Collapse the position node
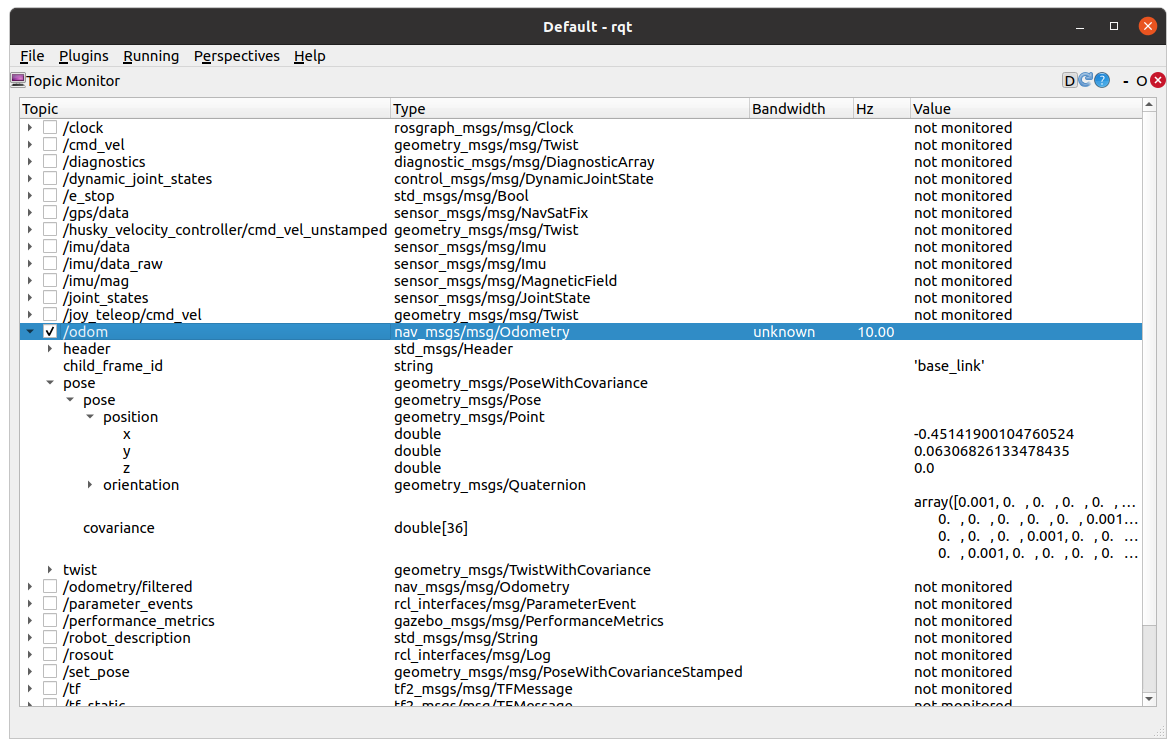Screen dimensions: 1176x748 pos(90,417)
